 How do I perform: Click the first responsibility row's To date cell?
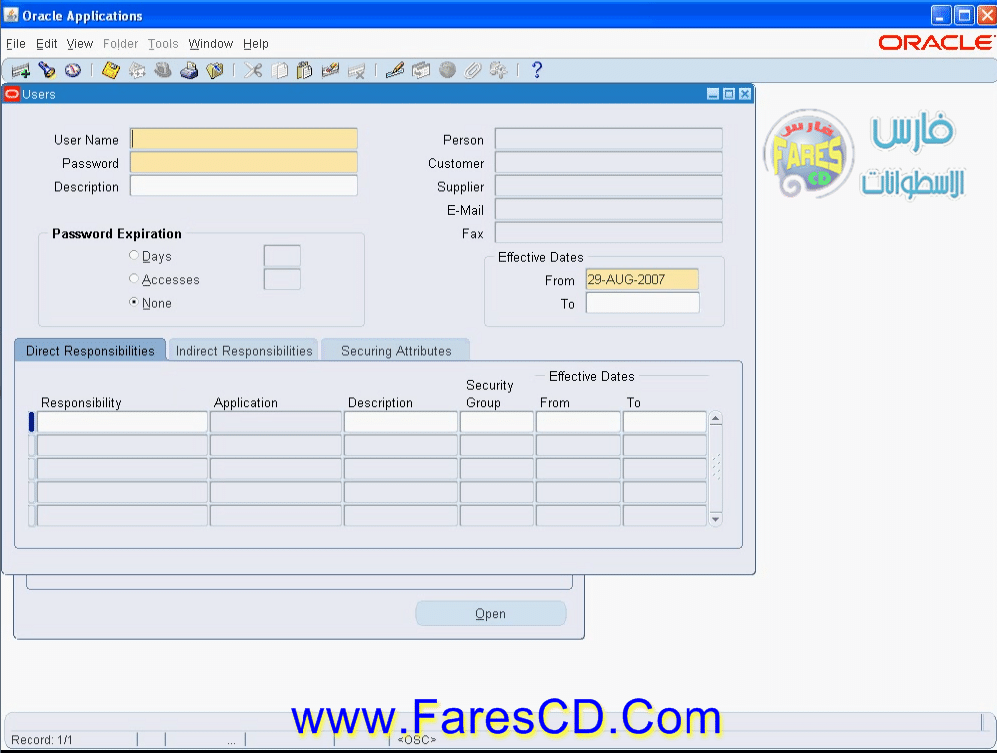pyautogui.click(x=664, y=422)
